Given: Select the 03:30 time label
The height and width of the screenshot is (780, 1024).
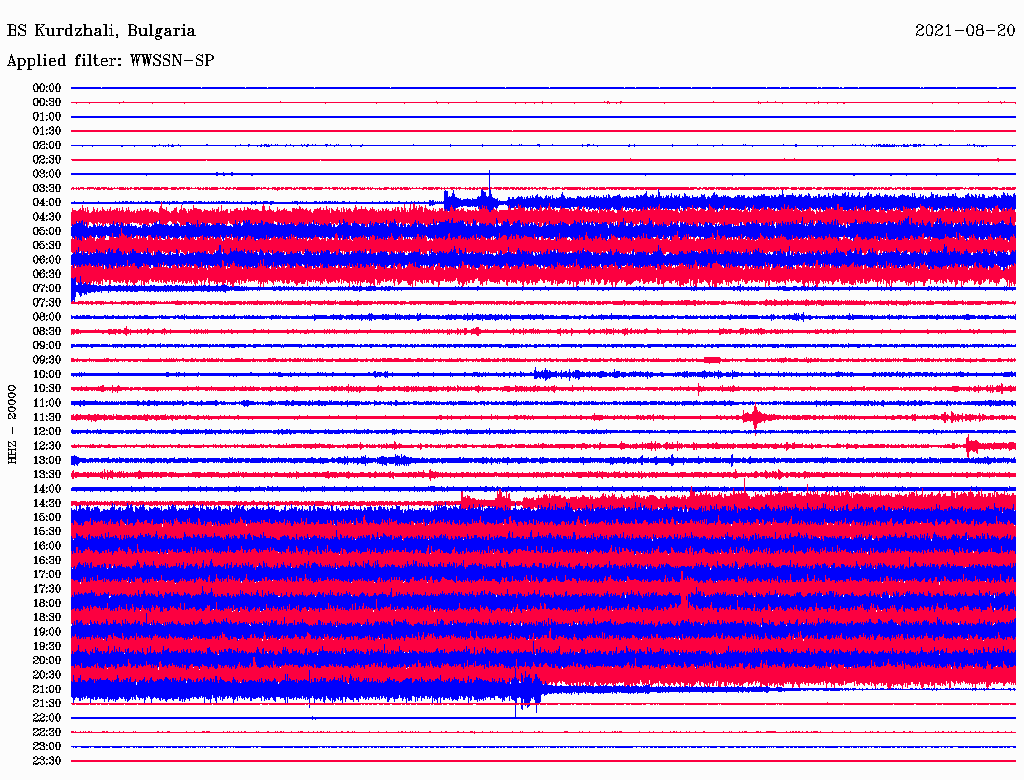Looking at the screenshot, I should [47, 188].
